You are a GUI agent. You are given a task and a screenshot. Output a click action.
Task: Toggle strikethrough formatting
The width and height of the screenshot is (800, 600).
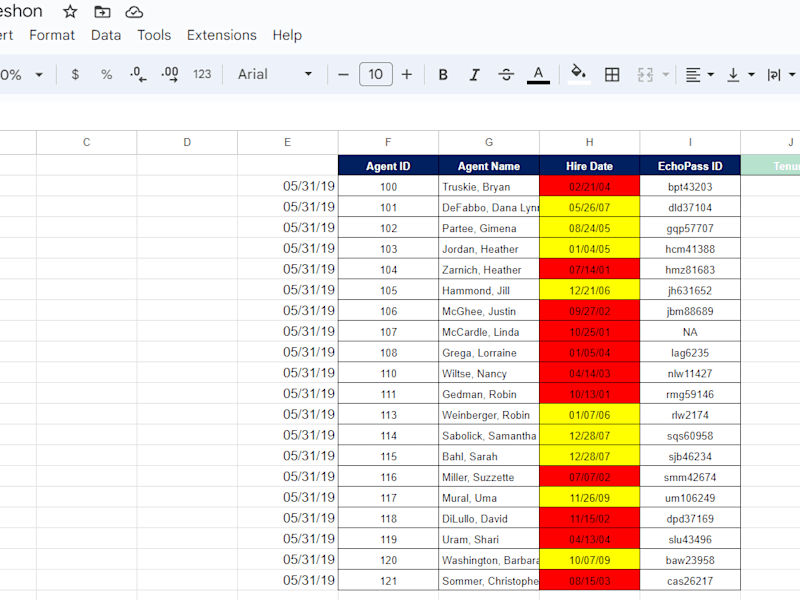tap(506, 75)
